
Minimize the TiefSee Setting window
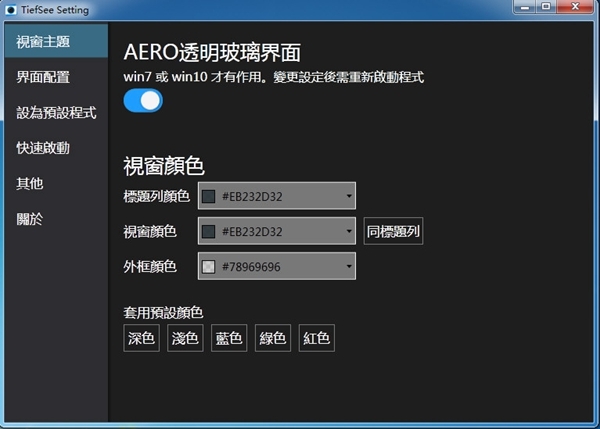point(525,7)
